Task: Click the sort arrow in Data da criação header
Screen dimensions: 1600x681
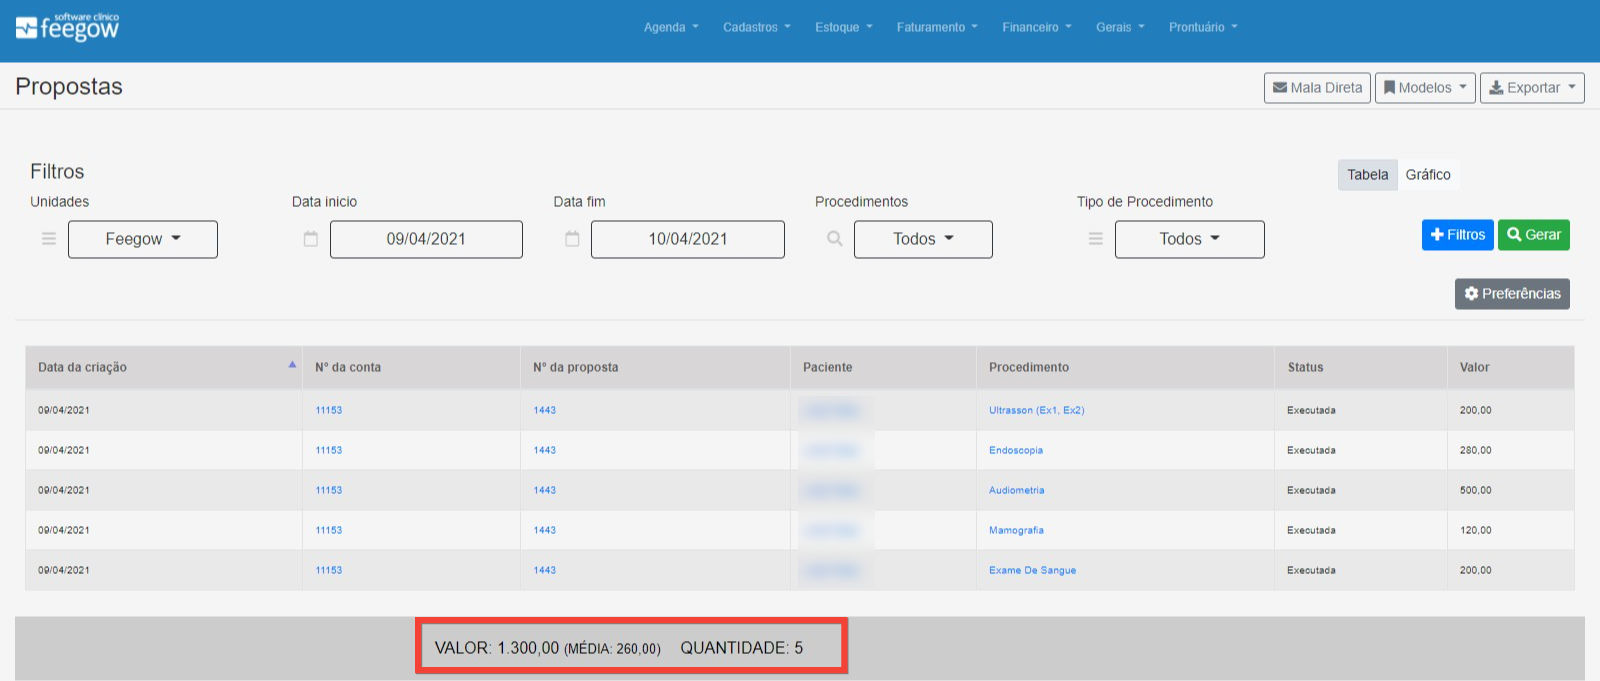Action: pyautogui.click(x=292, y=365)
